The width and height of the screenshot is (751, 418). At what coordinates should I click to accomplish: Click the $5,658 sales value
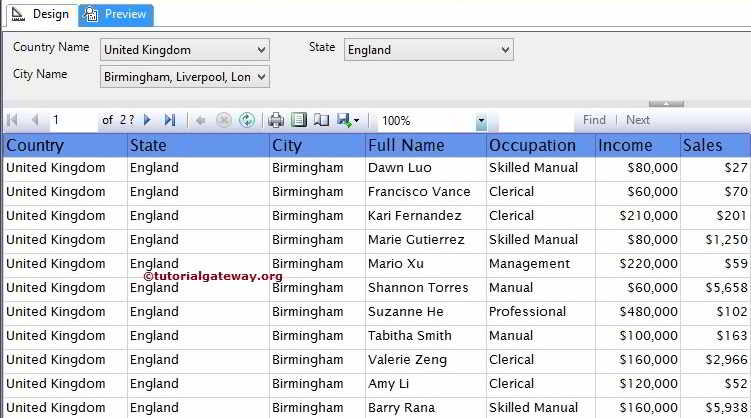726,288
